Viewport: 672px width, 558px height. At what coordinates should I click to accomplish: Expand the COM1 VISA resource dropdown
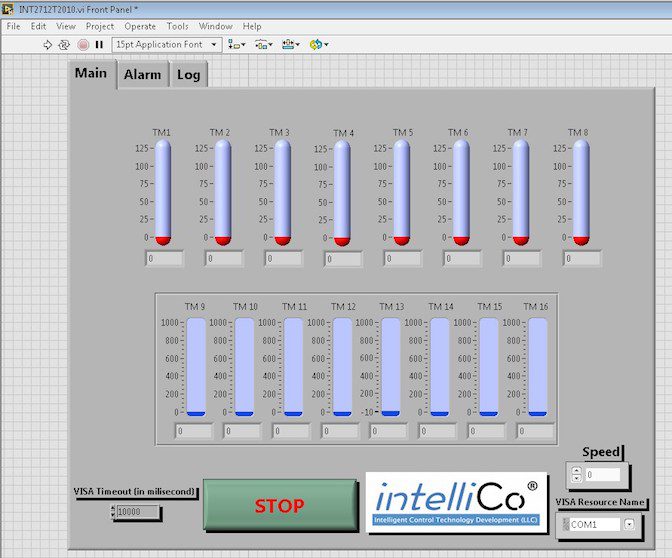coord(629,524)
